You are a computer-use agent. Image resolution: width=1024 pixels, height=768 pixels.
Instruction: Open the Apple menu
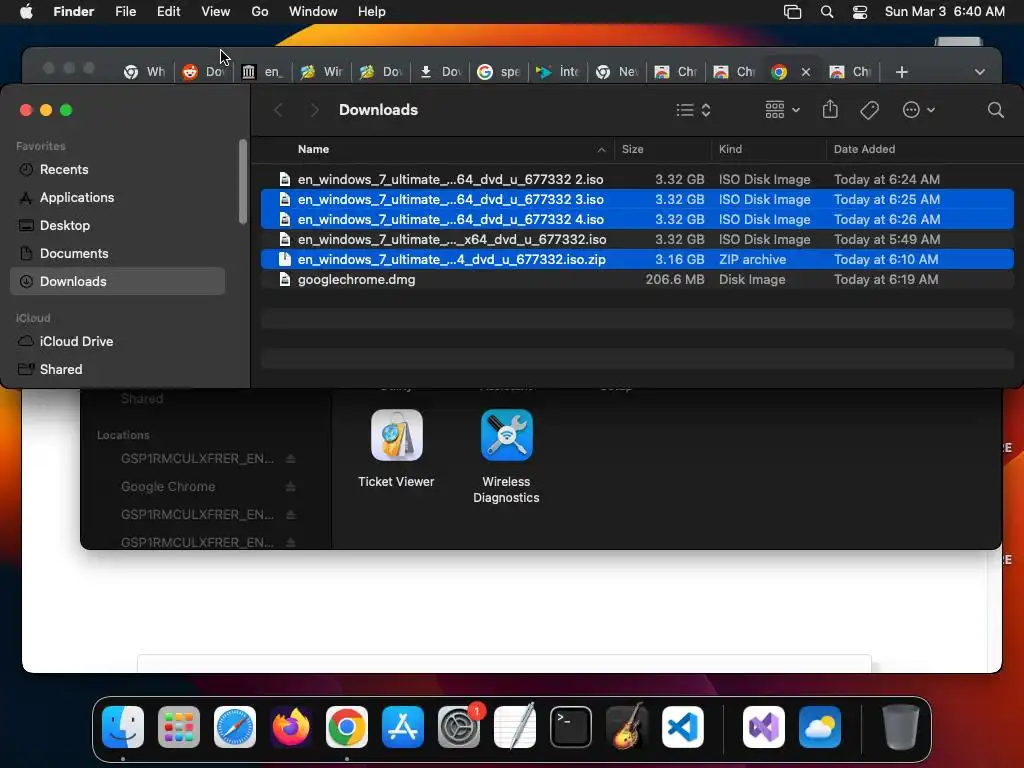point(26,12)
